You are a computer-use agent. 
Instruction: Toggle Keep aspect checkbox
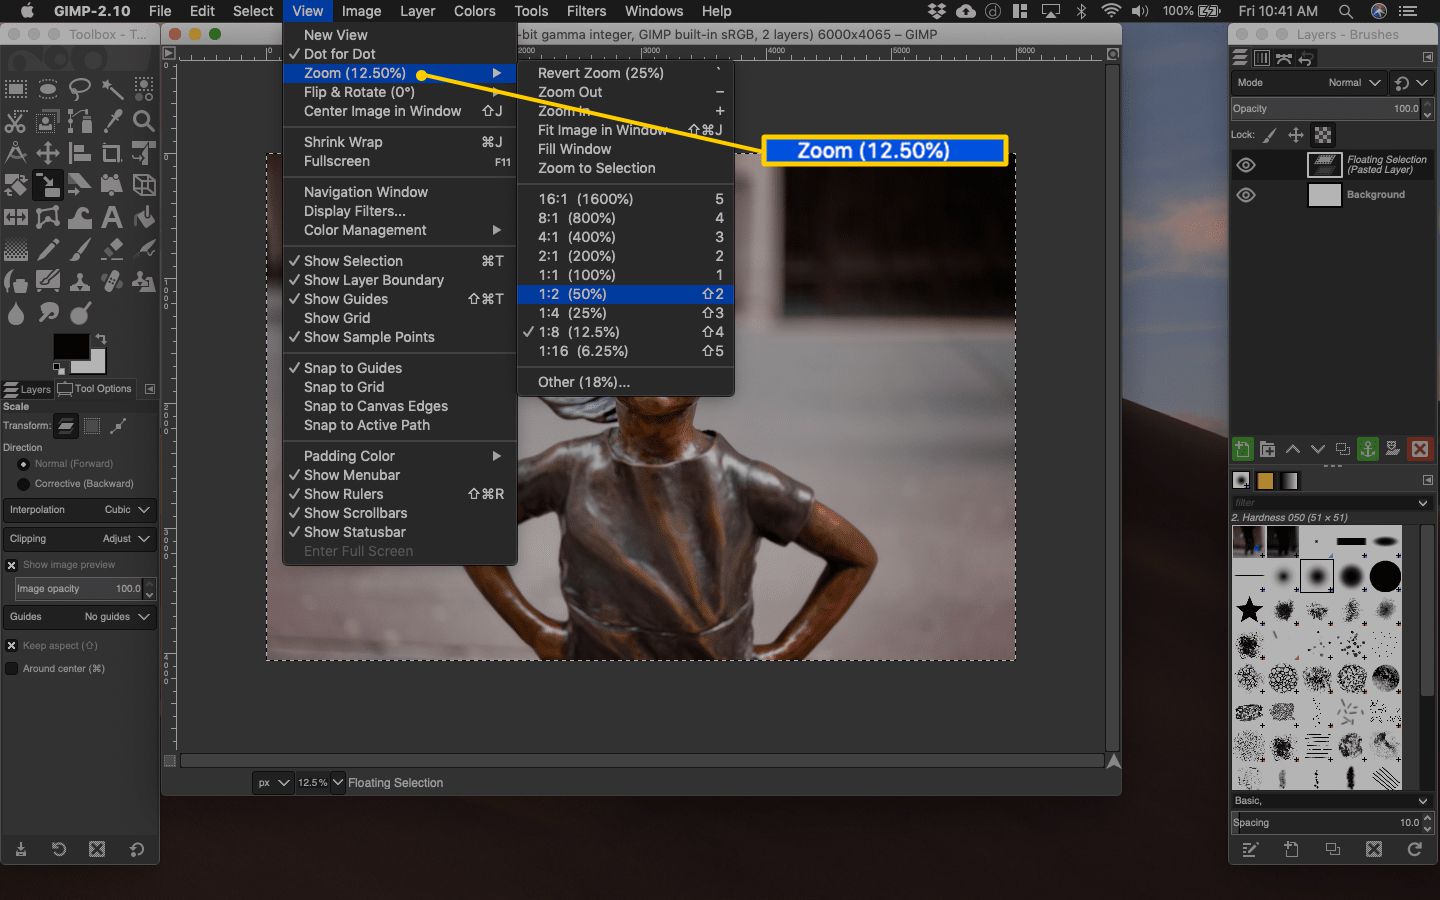[x=12, y=646]
